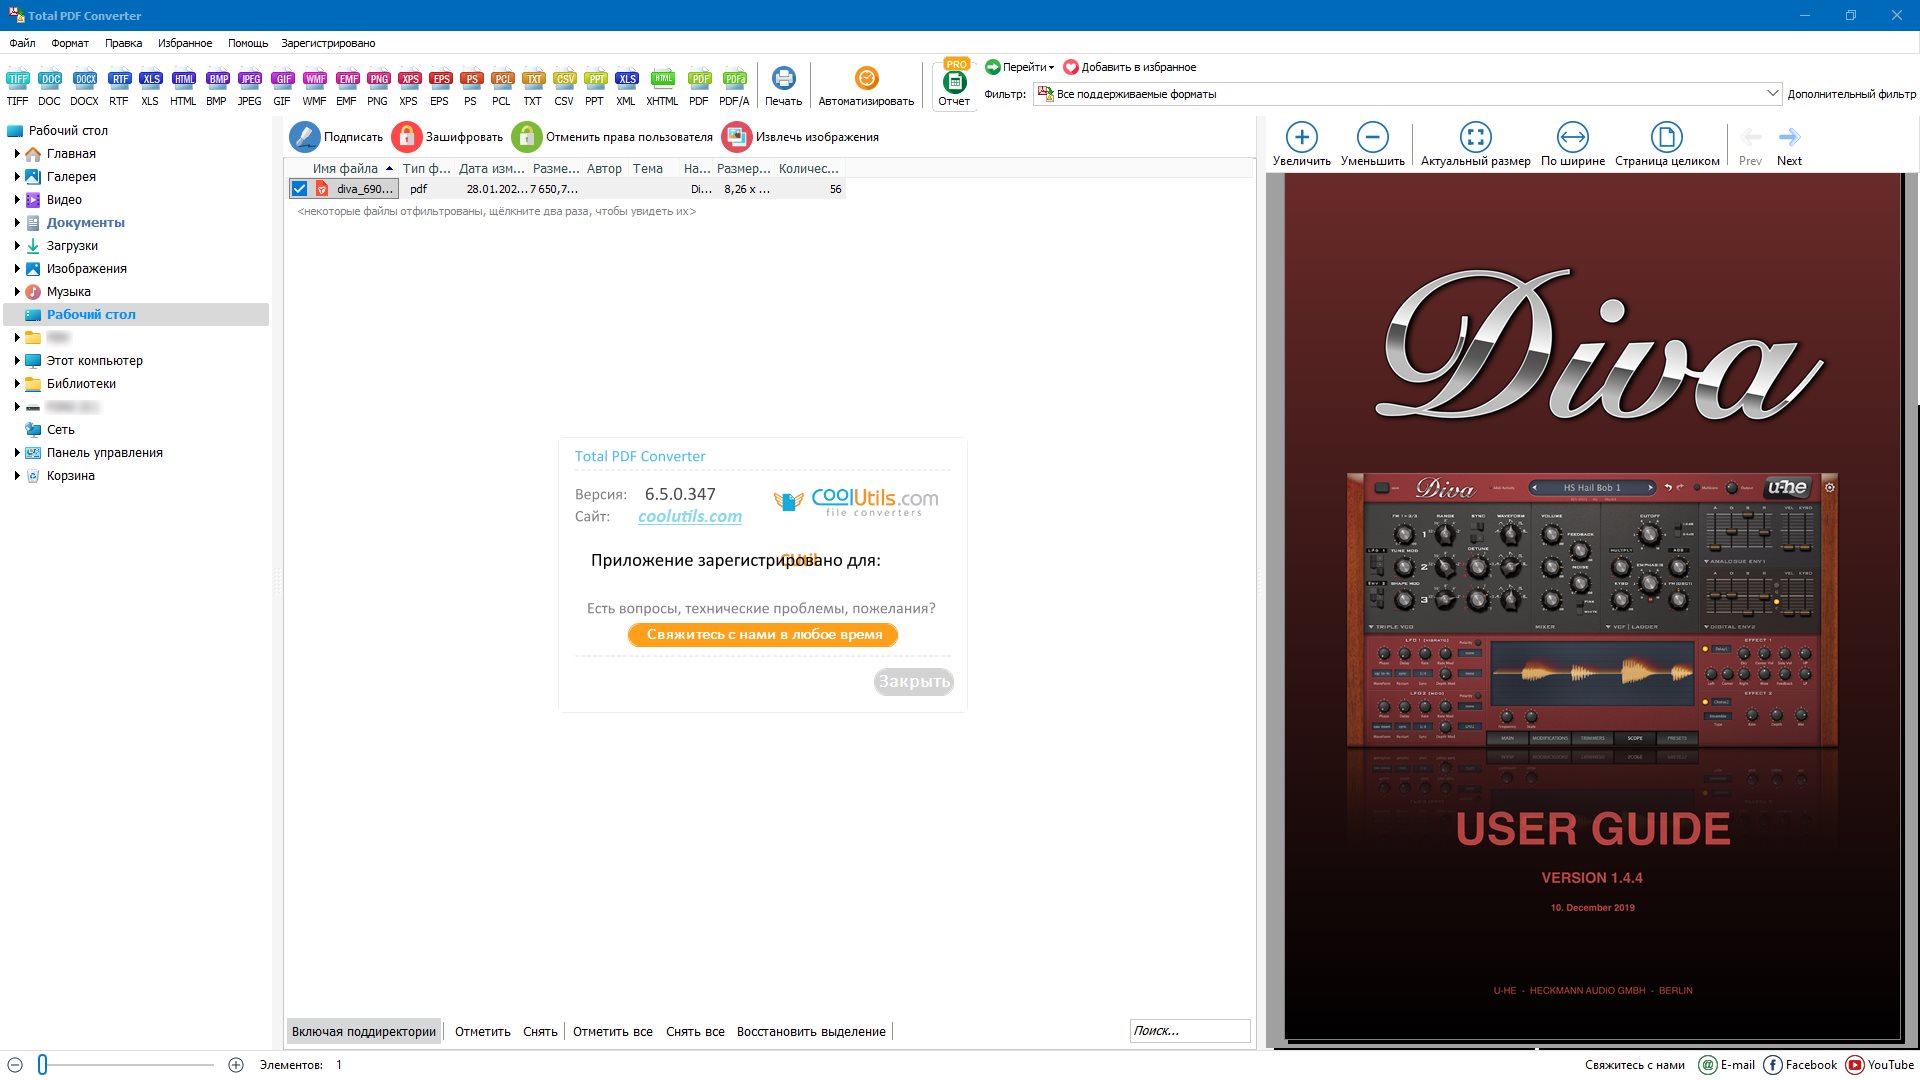Click the Закрыть button in dialog

click(913, 681)
